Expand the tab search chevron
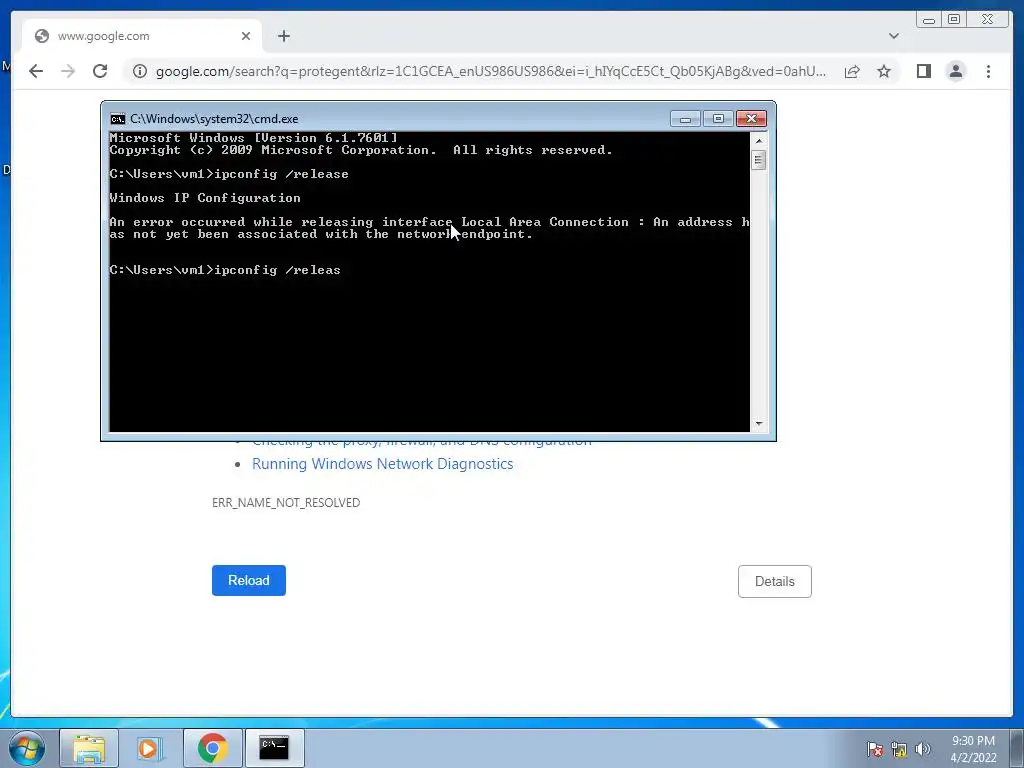This screenshot has height=768, width=1024. [x=893, y=36]
